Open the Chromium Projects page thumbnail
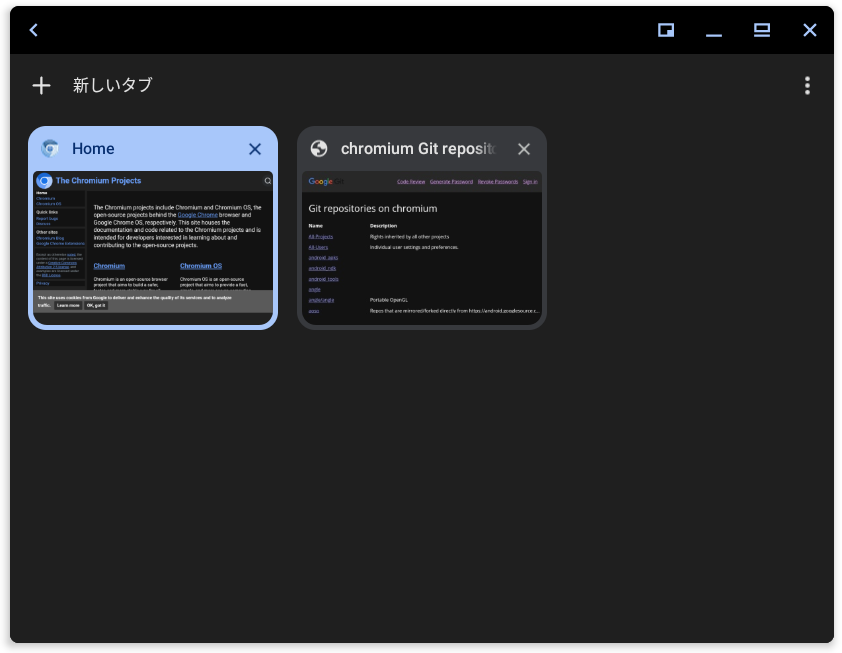842x653 pixels. [153, 247]
